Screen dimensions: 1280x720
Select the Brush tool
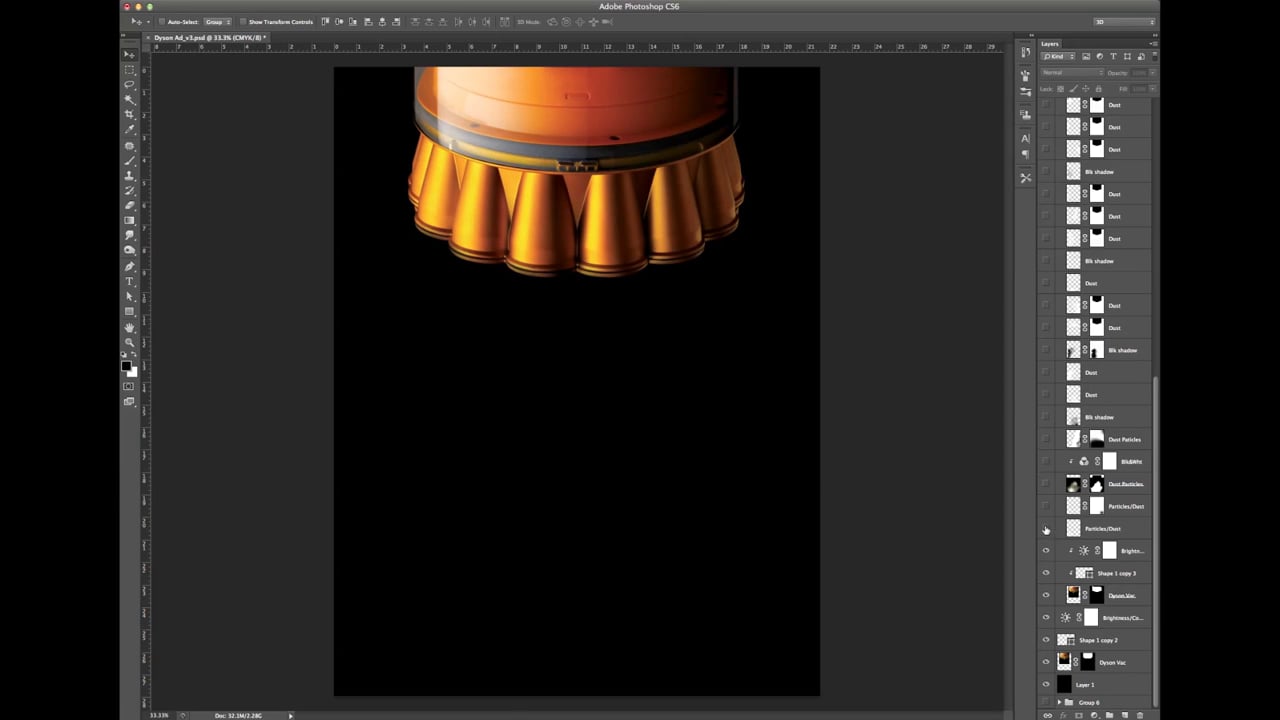[x=129, y=160]
